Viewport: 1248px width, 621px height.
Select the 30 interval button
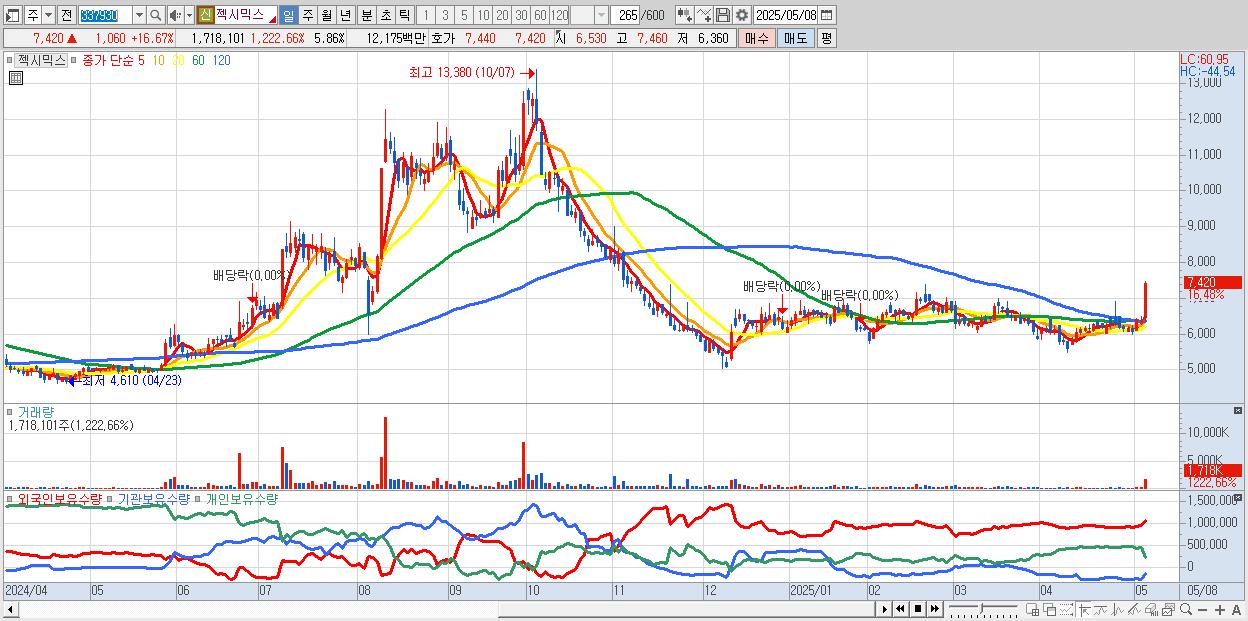click(521, 15)
